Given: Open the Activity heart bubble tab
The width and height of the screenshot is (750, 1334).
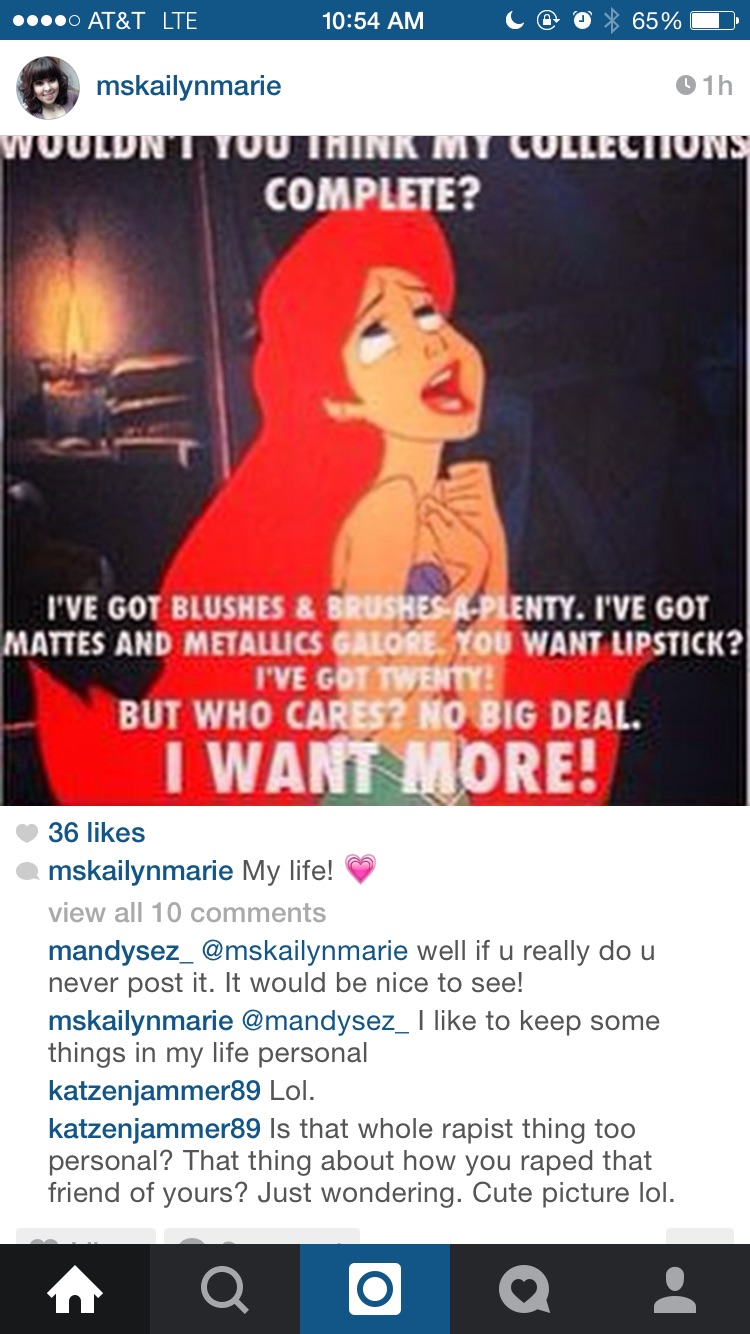Looking at the screenshot, I should (525, 1289).
